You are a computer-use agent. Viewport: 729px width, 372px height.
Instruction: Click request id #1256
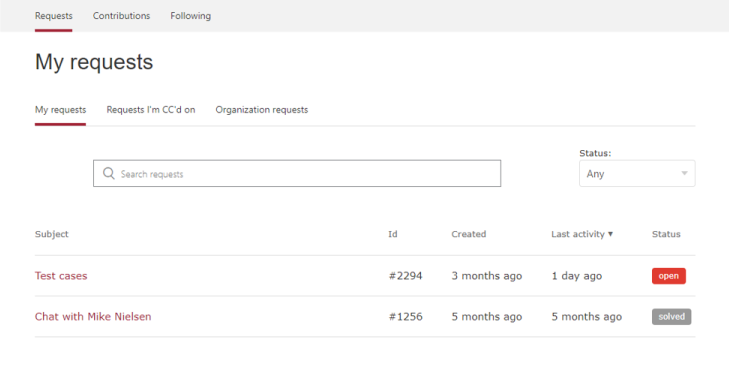point(405,317)
